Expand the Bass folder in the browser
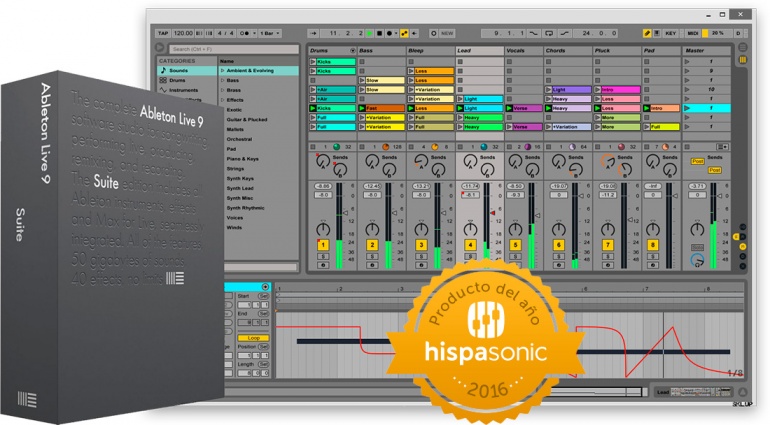This screenshot has height=425, width=770. 222,80
